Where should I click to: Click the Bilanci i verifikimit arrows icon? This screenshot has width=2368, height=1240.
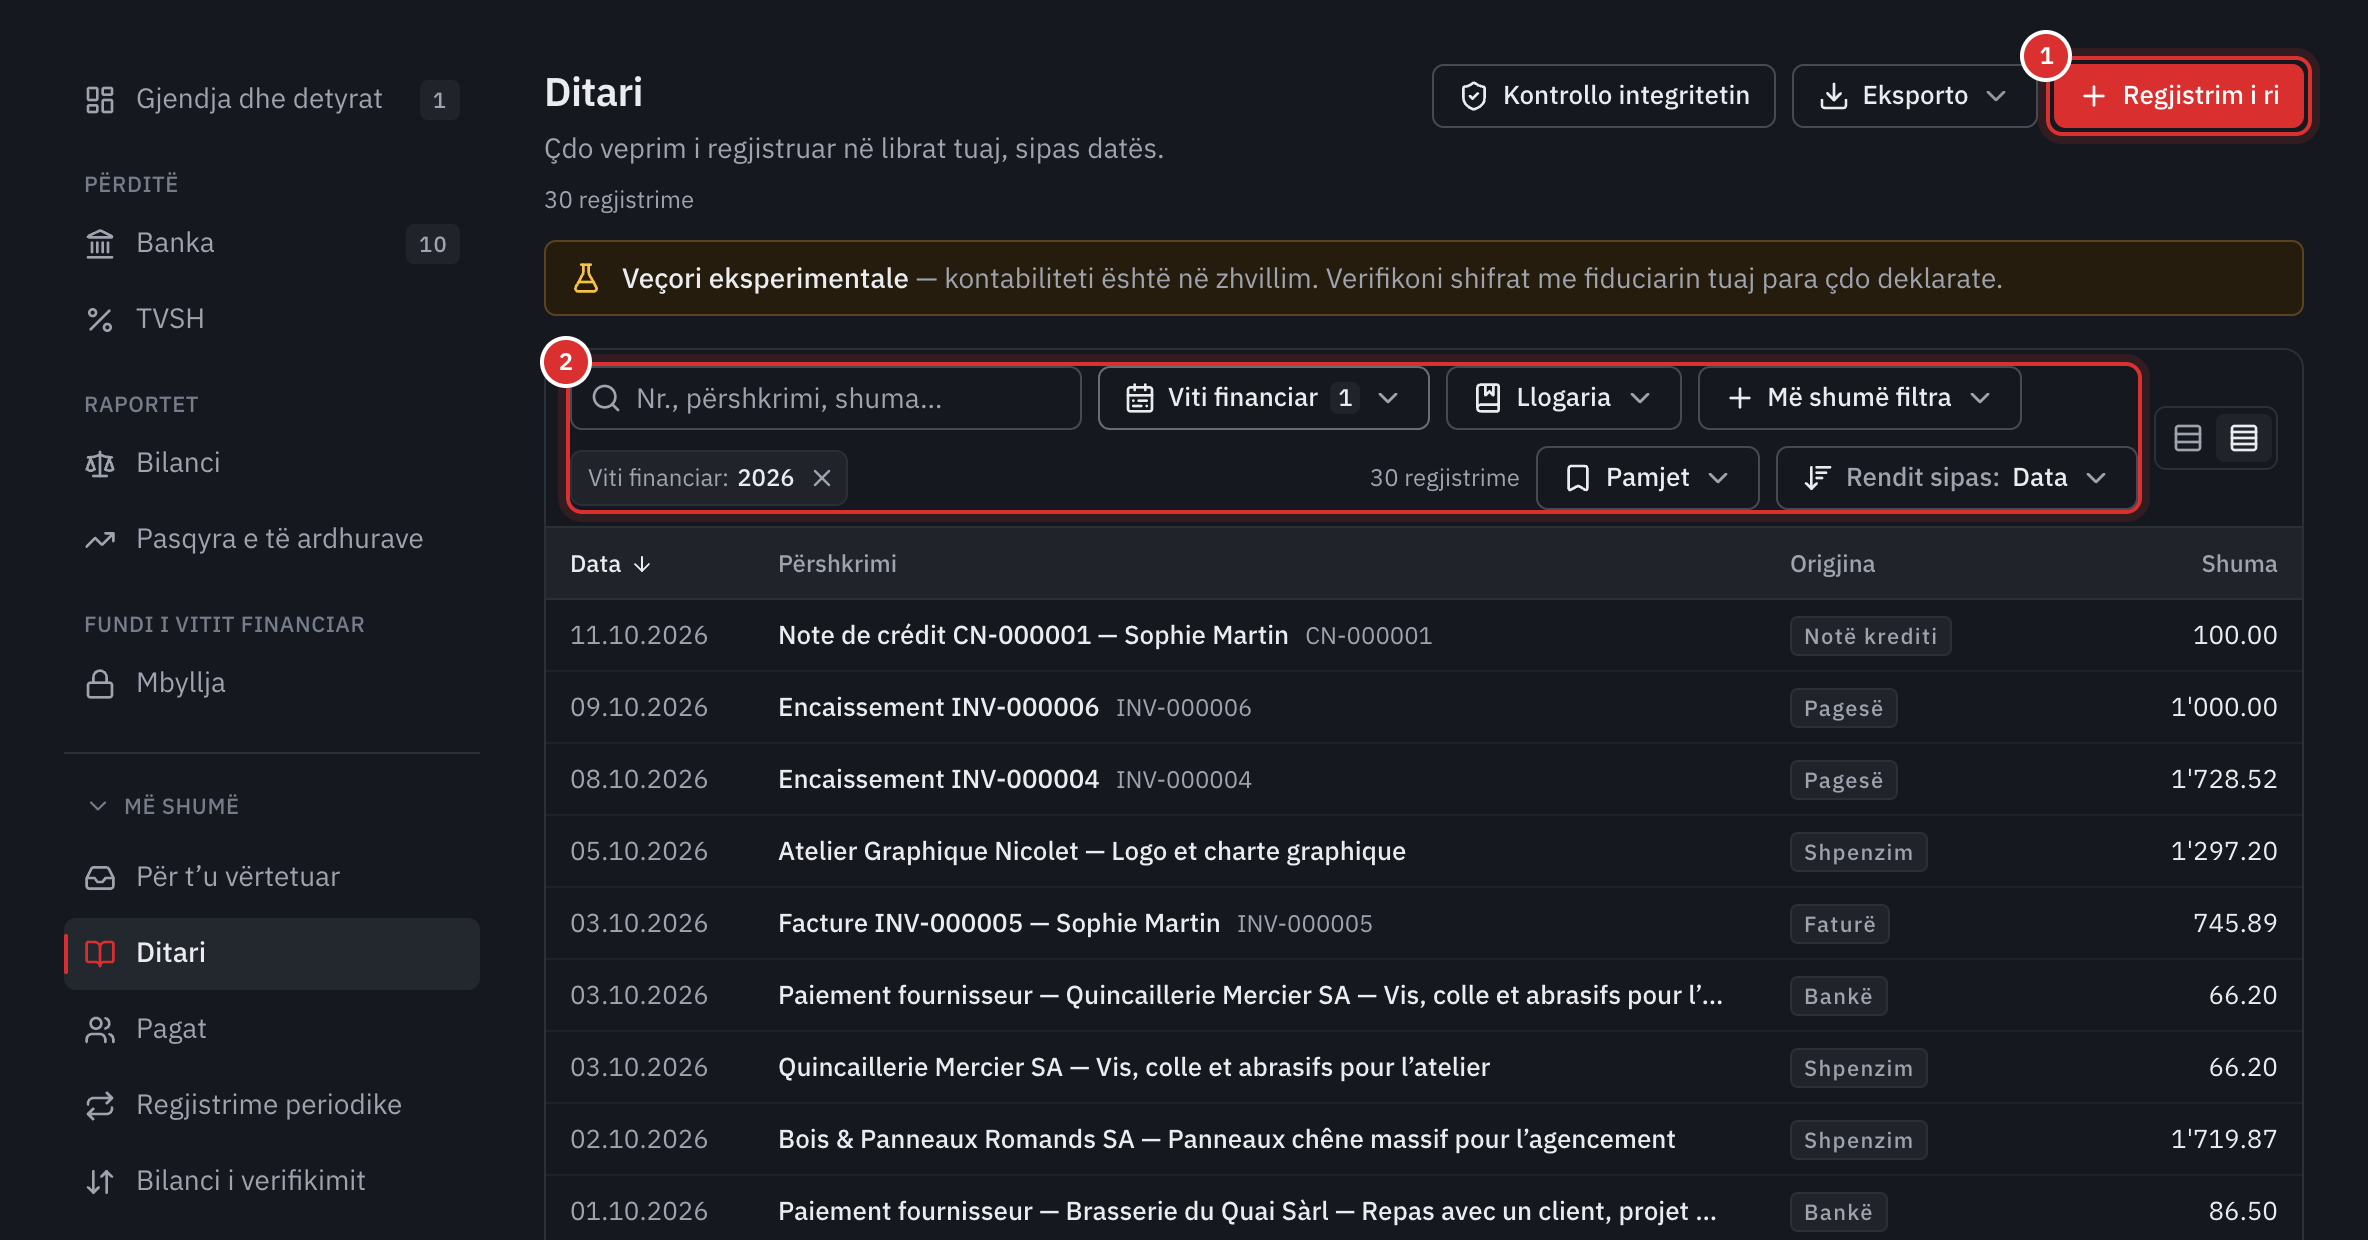[x=100, y=1181]
